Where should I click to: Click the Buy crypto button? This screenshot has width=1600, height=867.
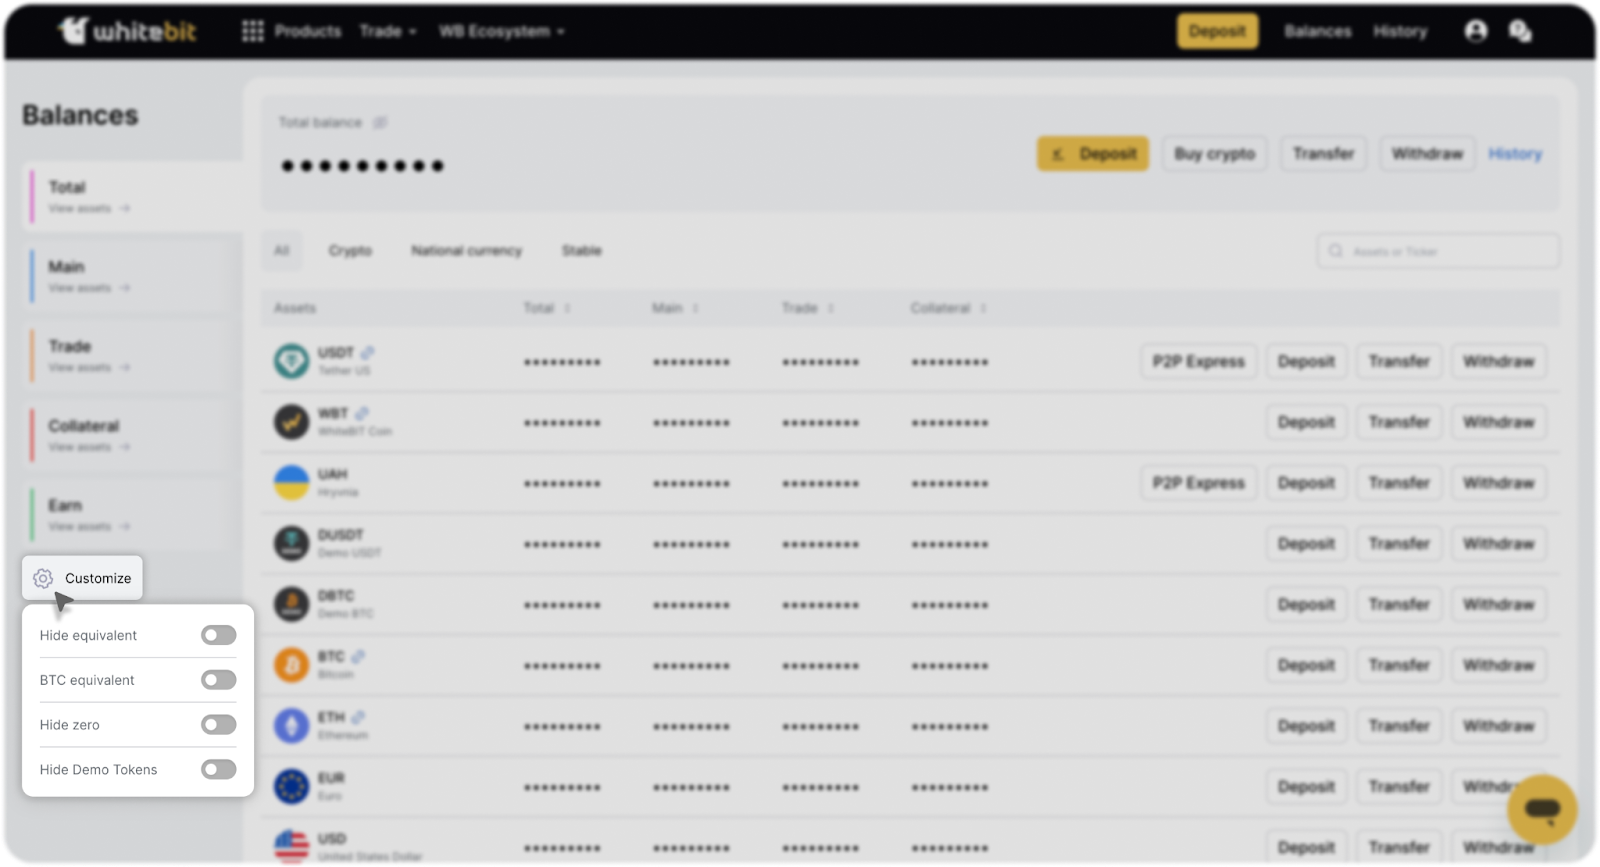[1214, 154]
